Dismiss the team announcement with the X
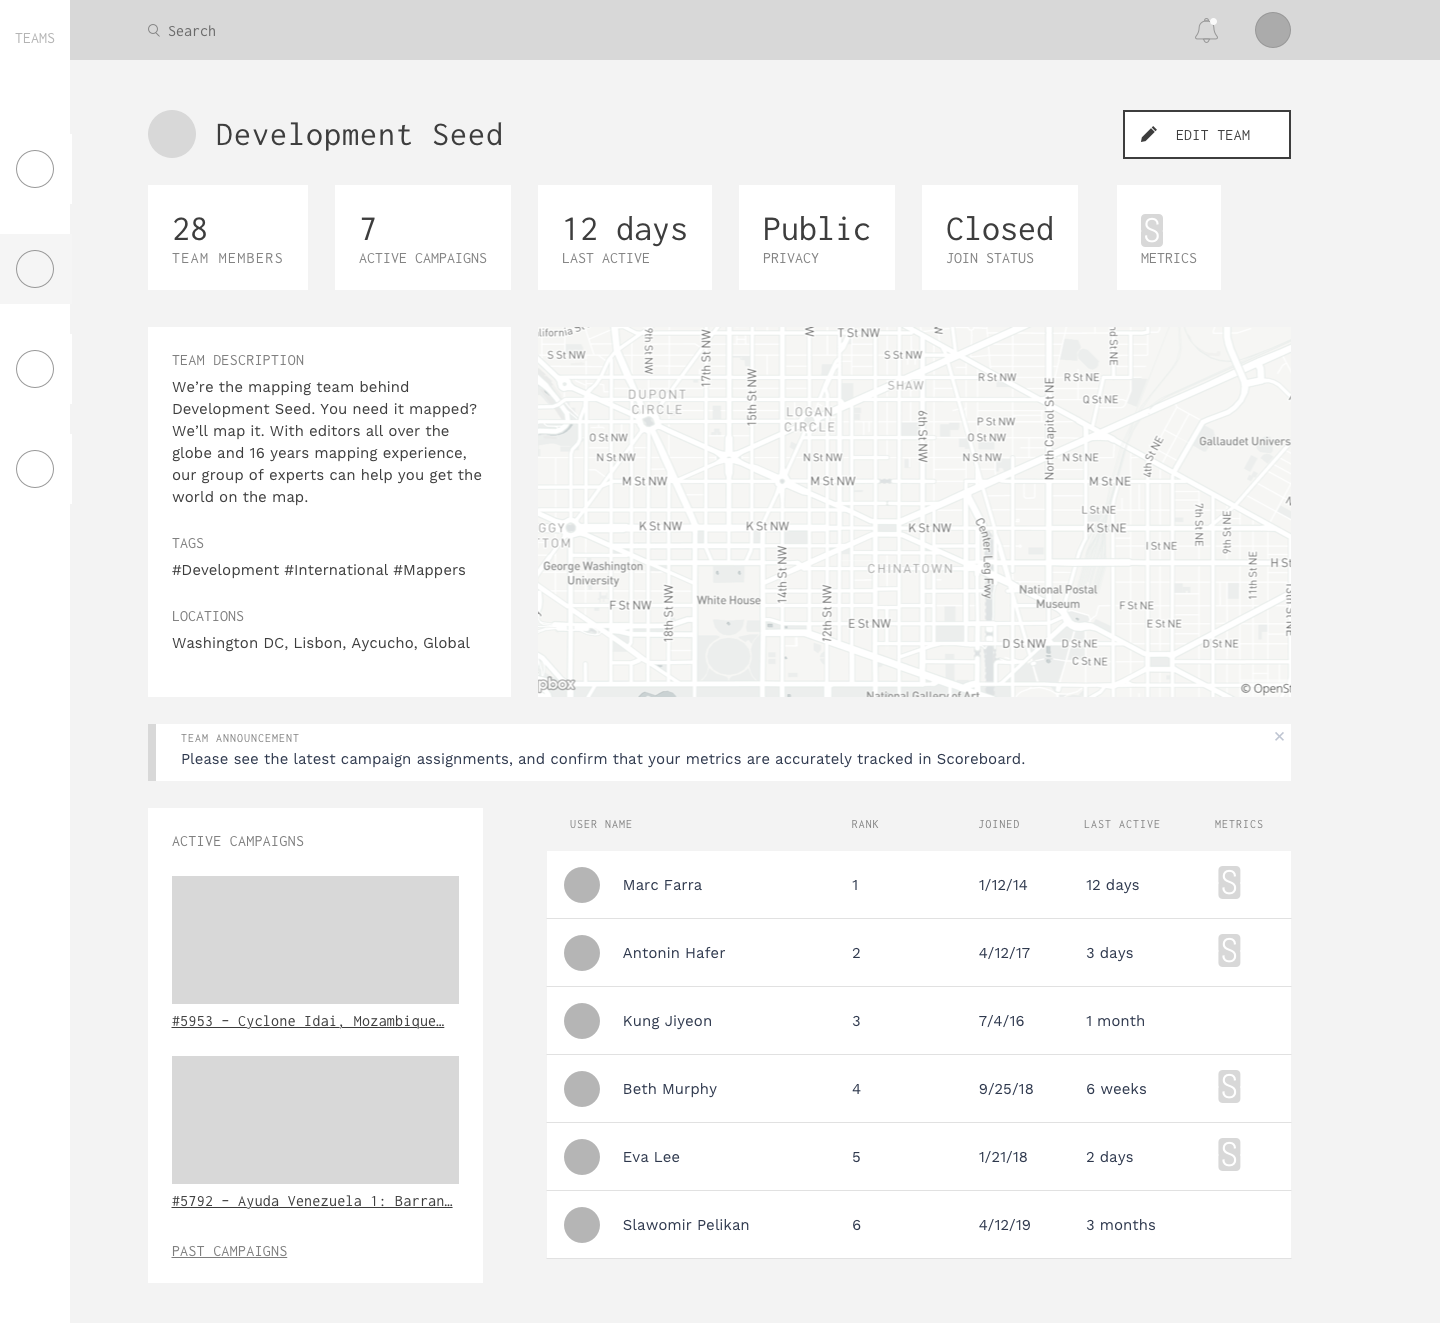 (x=1279, y=736)
